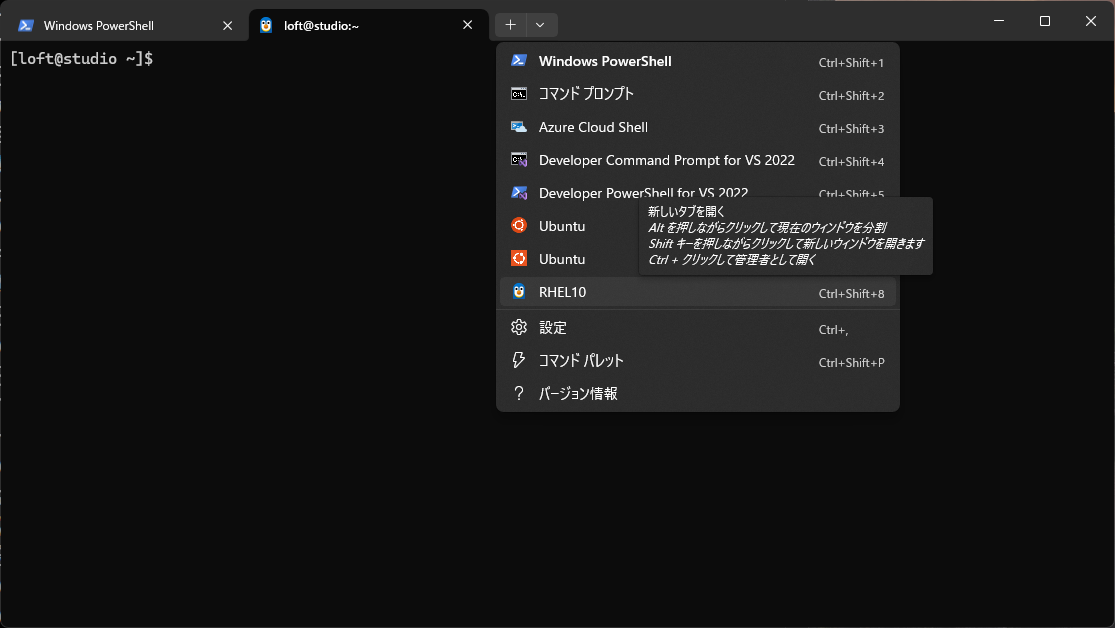Click the Ctrl+Shift+1 shortcut label

851,63
